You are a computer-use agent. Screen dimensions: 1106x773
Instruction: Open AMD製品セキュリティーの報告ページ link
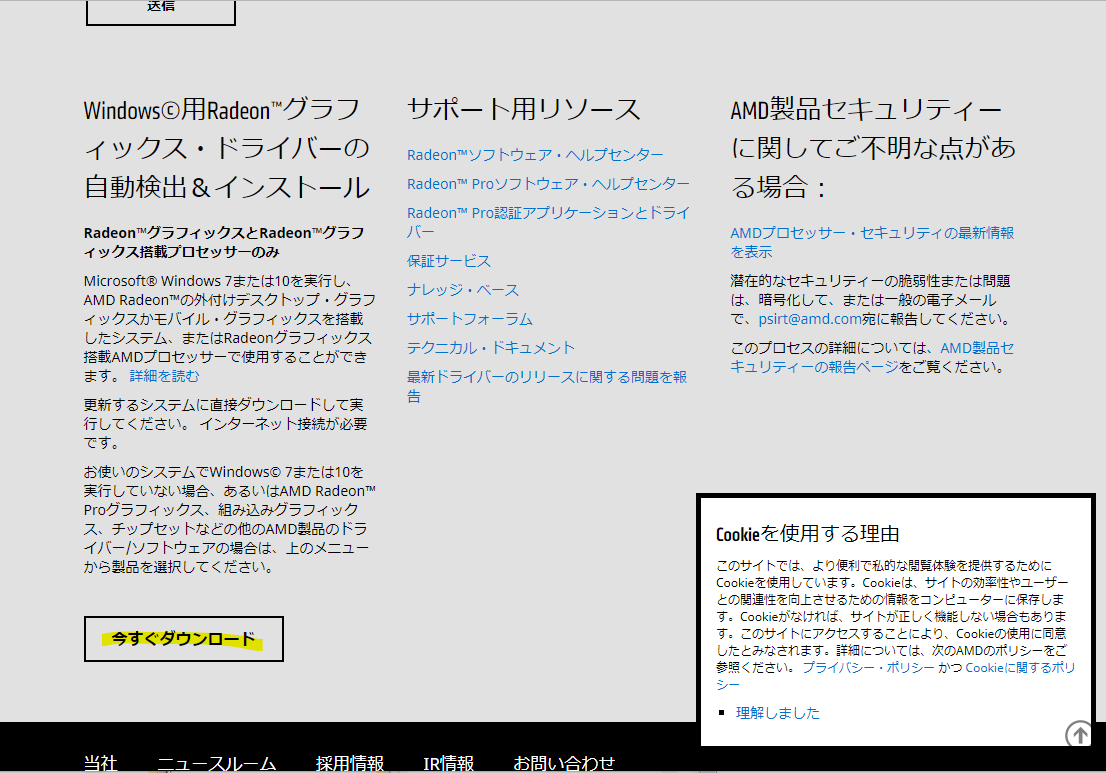click(872, 358)
